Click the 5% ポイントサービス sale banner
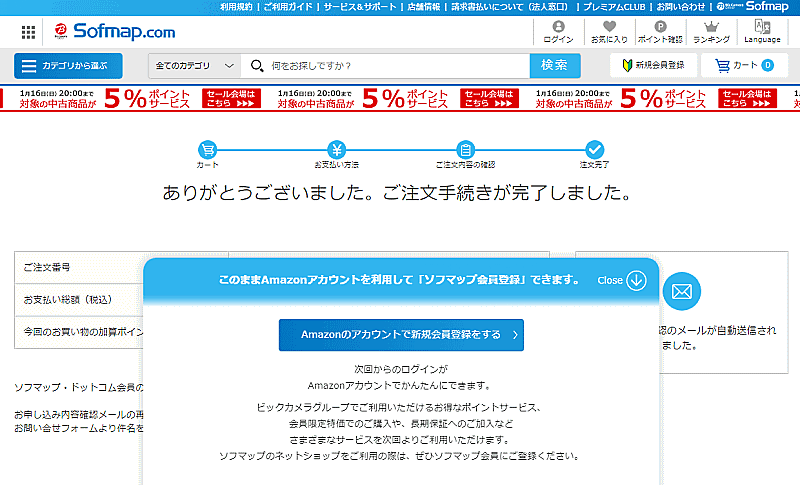Image resolution: width=800 pixels, height=485 pixels. tap(400, 98)
